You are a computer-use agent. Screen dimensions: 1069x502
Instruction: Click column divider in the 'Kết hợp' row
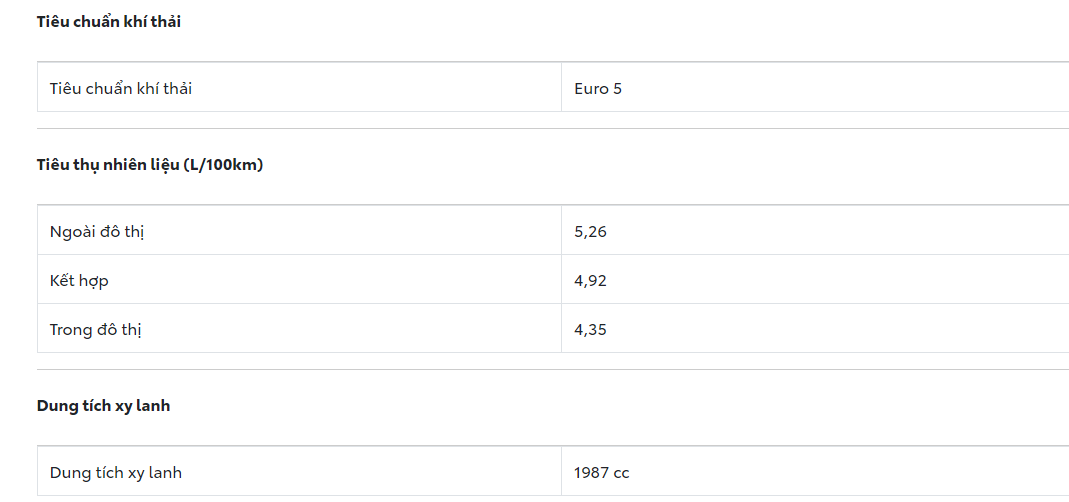click(561, 280)
